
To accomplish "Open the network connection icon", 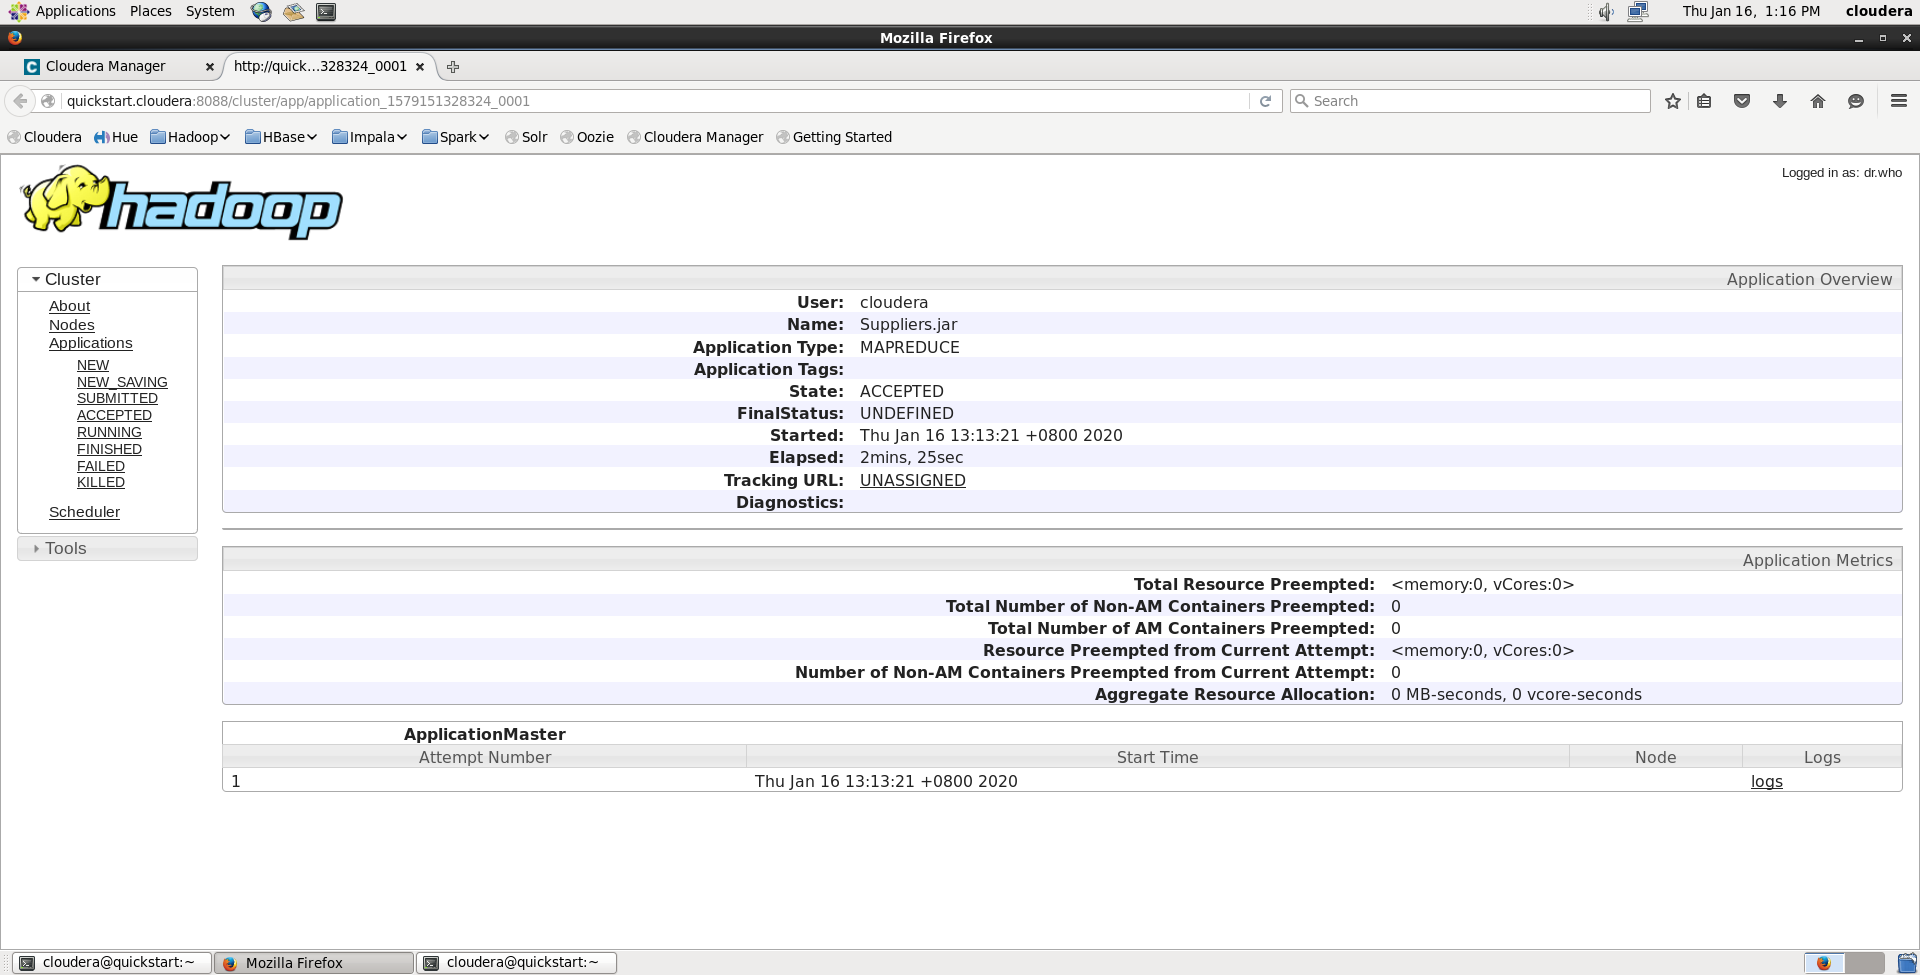I will 1638,12.
